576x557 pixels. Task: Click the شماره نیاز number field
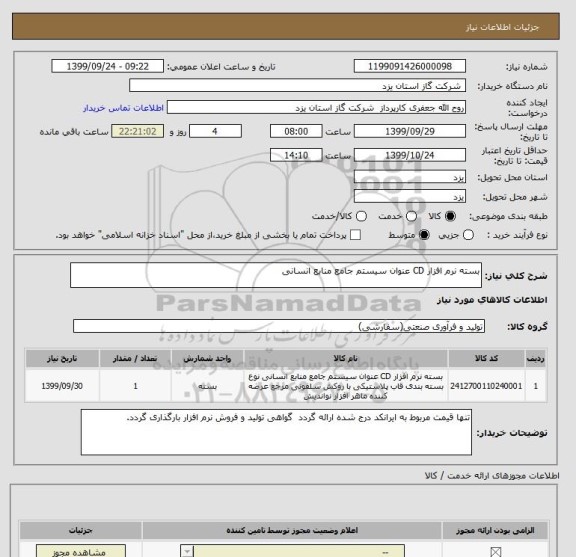pos(410,67)
